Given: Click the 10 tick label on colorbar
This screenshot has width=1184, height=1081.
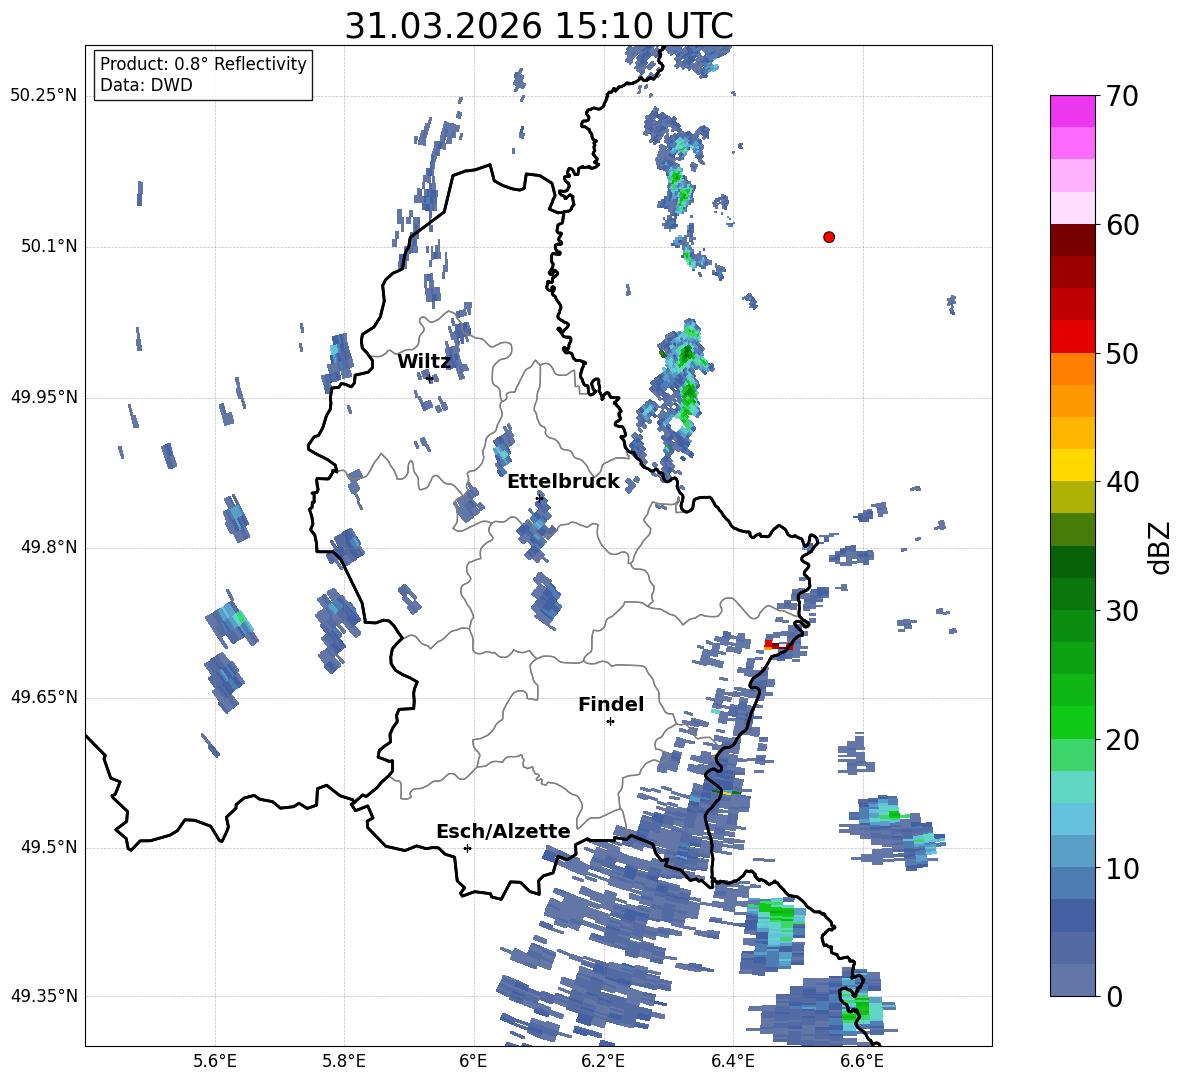Looking at the screenshot, I should 1121,868.
